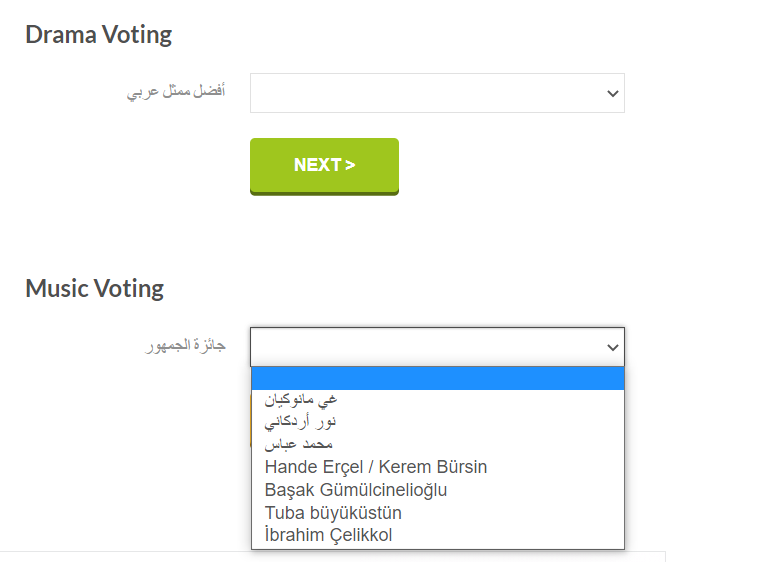Choose غي مانوكيان from the dropdown list
The image size is (772, 562).
pyautogui.click(x=300, y=399)
